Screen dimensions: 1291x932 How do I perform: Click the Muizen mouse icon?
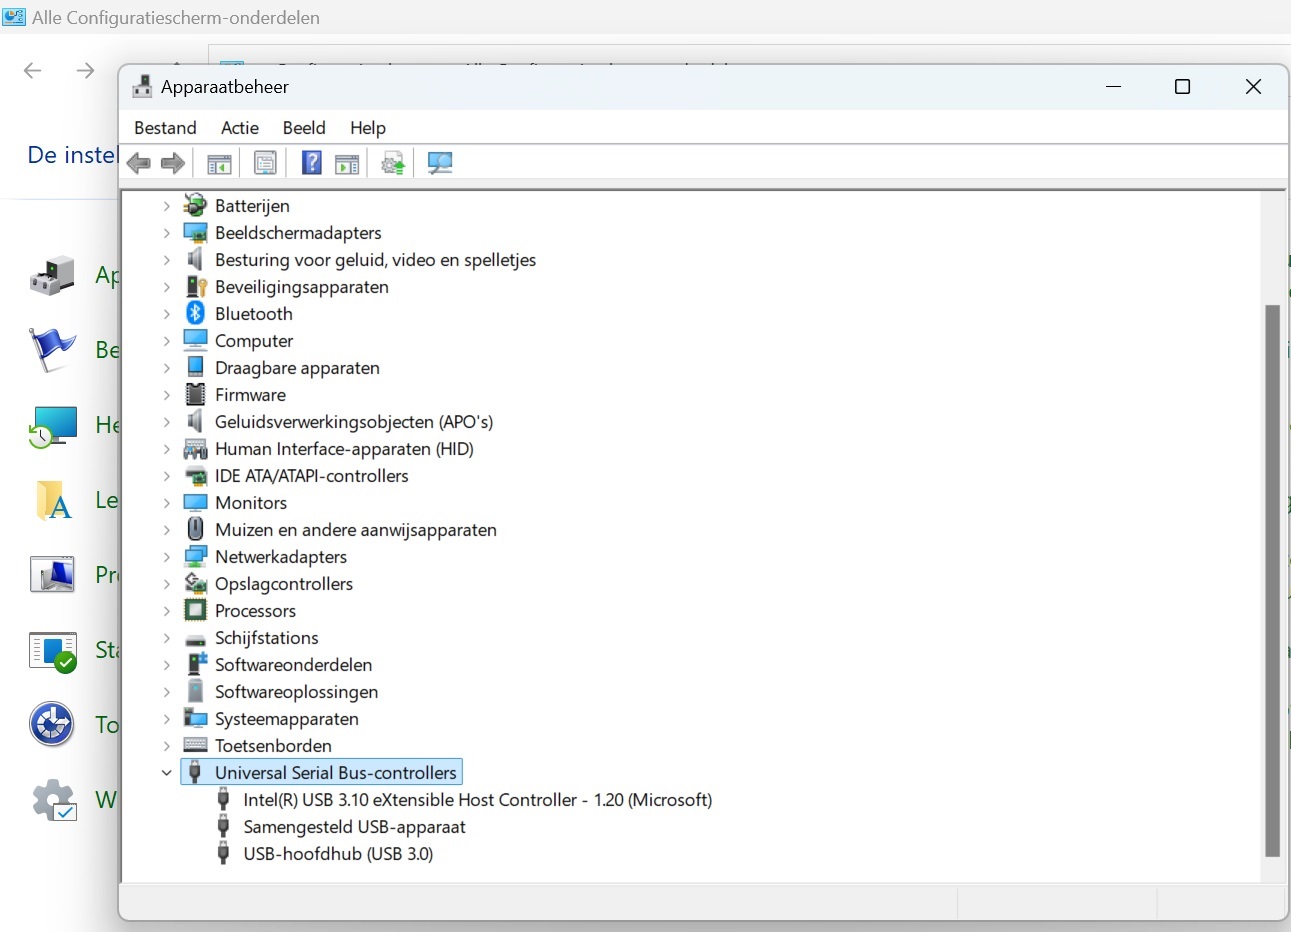pos(196,530)
